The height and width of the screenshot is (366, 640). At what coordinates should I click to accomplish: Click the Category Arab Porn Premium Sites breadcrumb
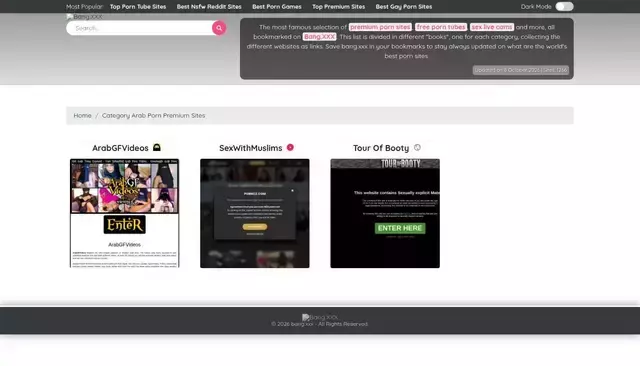(153, 115)
